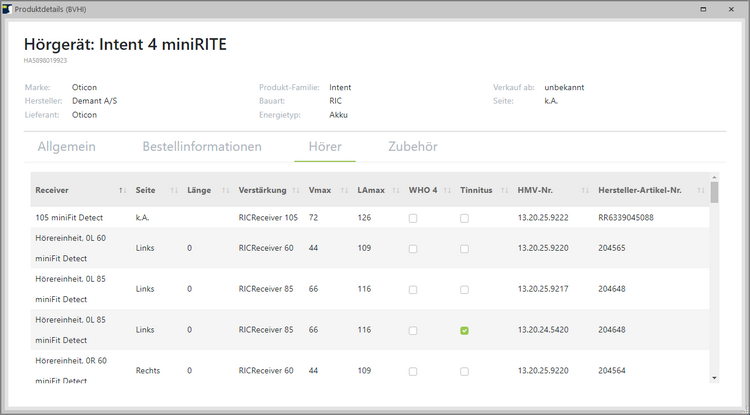Untick the checked Tinnitus box for HMV 13.20.24.5420
750x415 pixels.
point(464,330)
